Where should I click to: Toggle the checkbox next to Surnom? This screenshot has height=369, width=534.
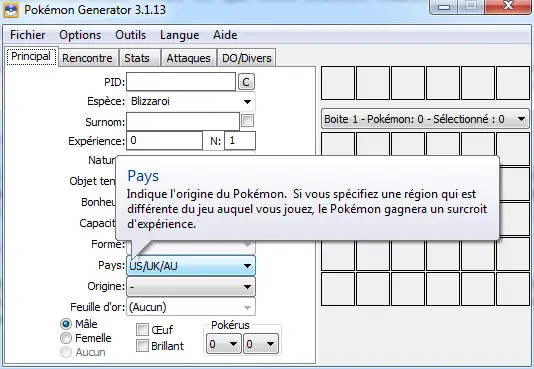point(248,121)
